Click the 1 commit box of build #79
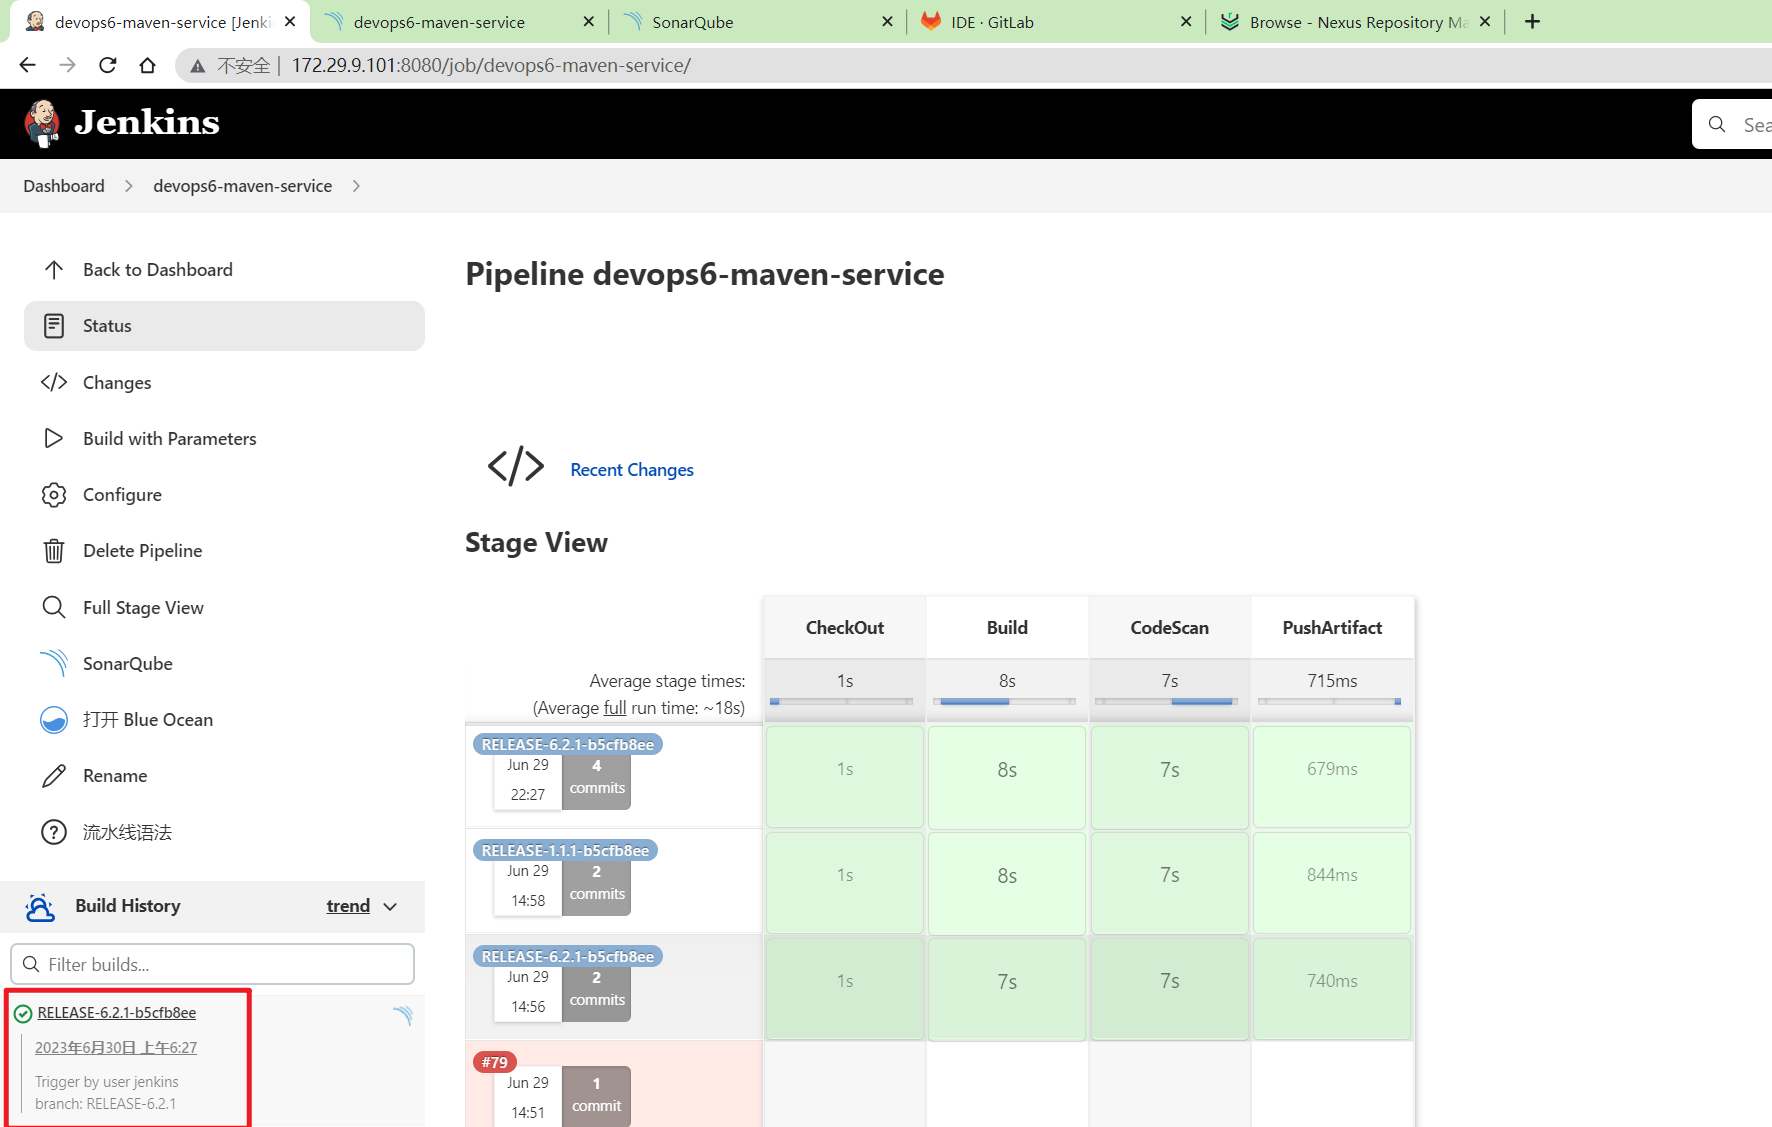Image resolution: width=1772 pixels, height=1127 pixels. click(x=597, y=1097)
